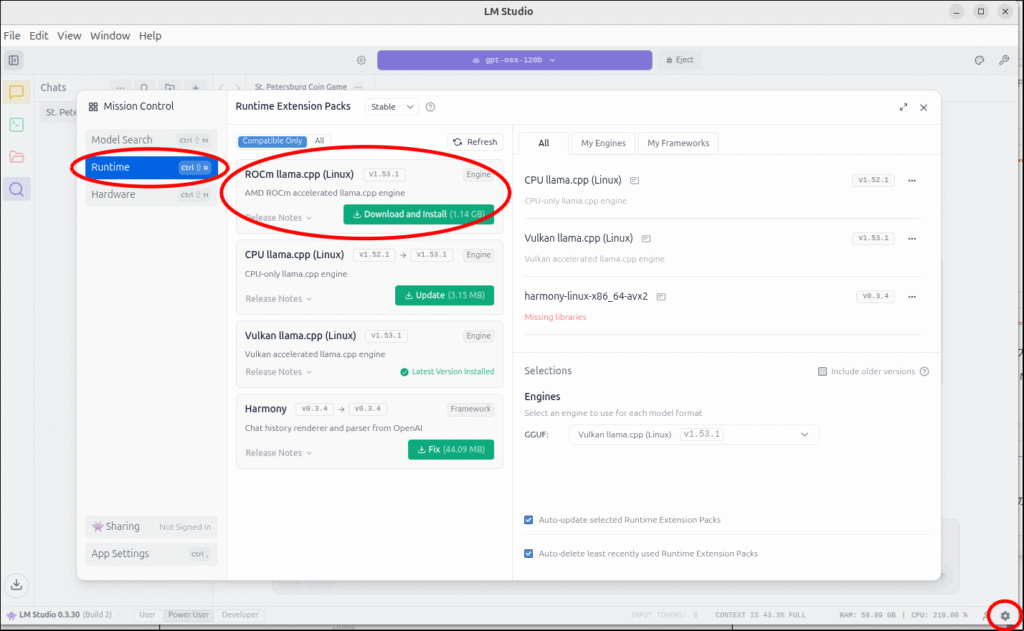Toggle Auto-update selected Runtime Extension Packs
Viewport: 1024px width, 631px height.
[529, 520]
